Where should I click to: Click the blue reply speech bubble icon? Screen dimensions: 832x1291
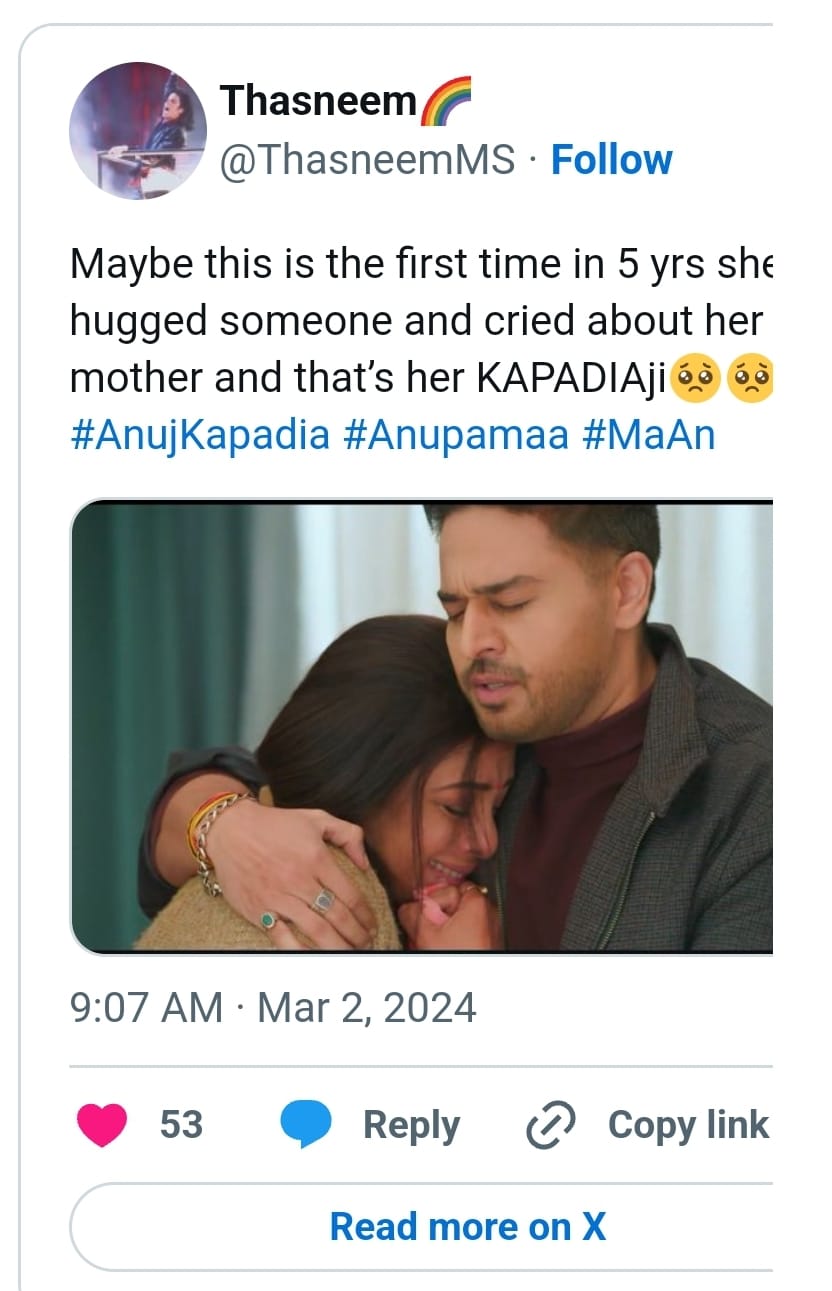coord(305,1125)
